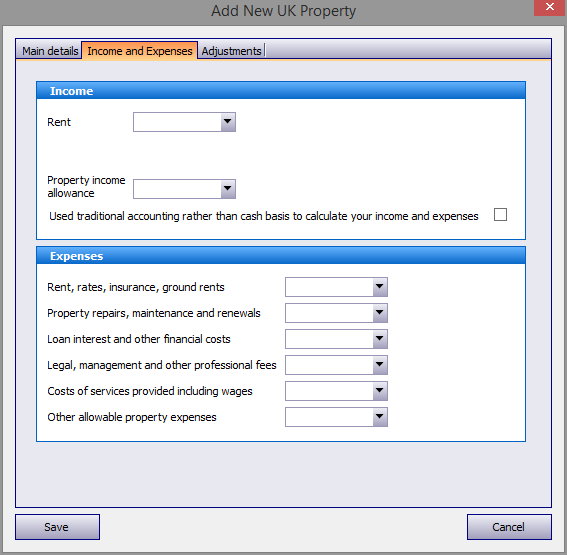567x555 pixels.
Task: Expand Legal, management and professional fees dropdown
Action: click(x=380, y=365)
